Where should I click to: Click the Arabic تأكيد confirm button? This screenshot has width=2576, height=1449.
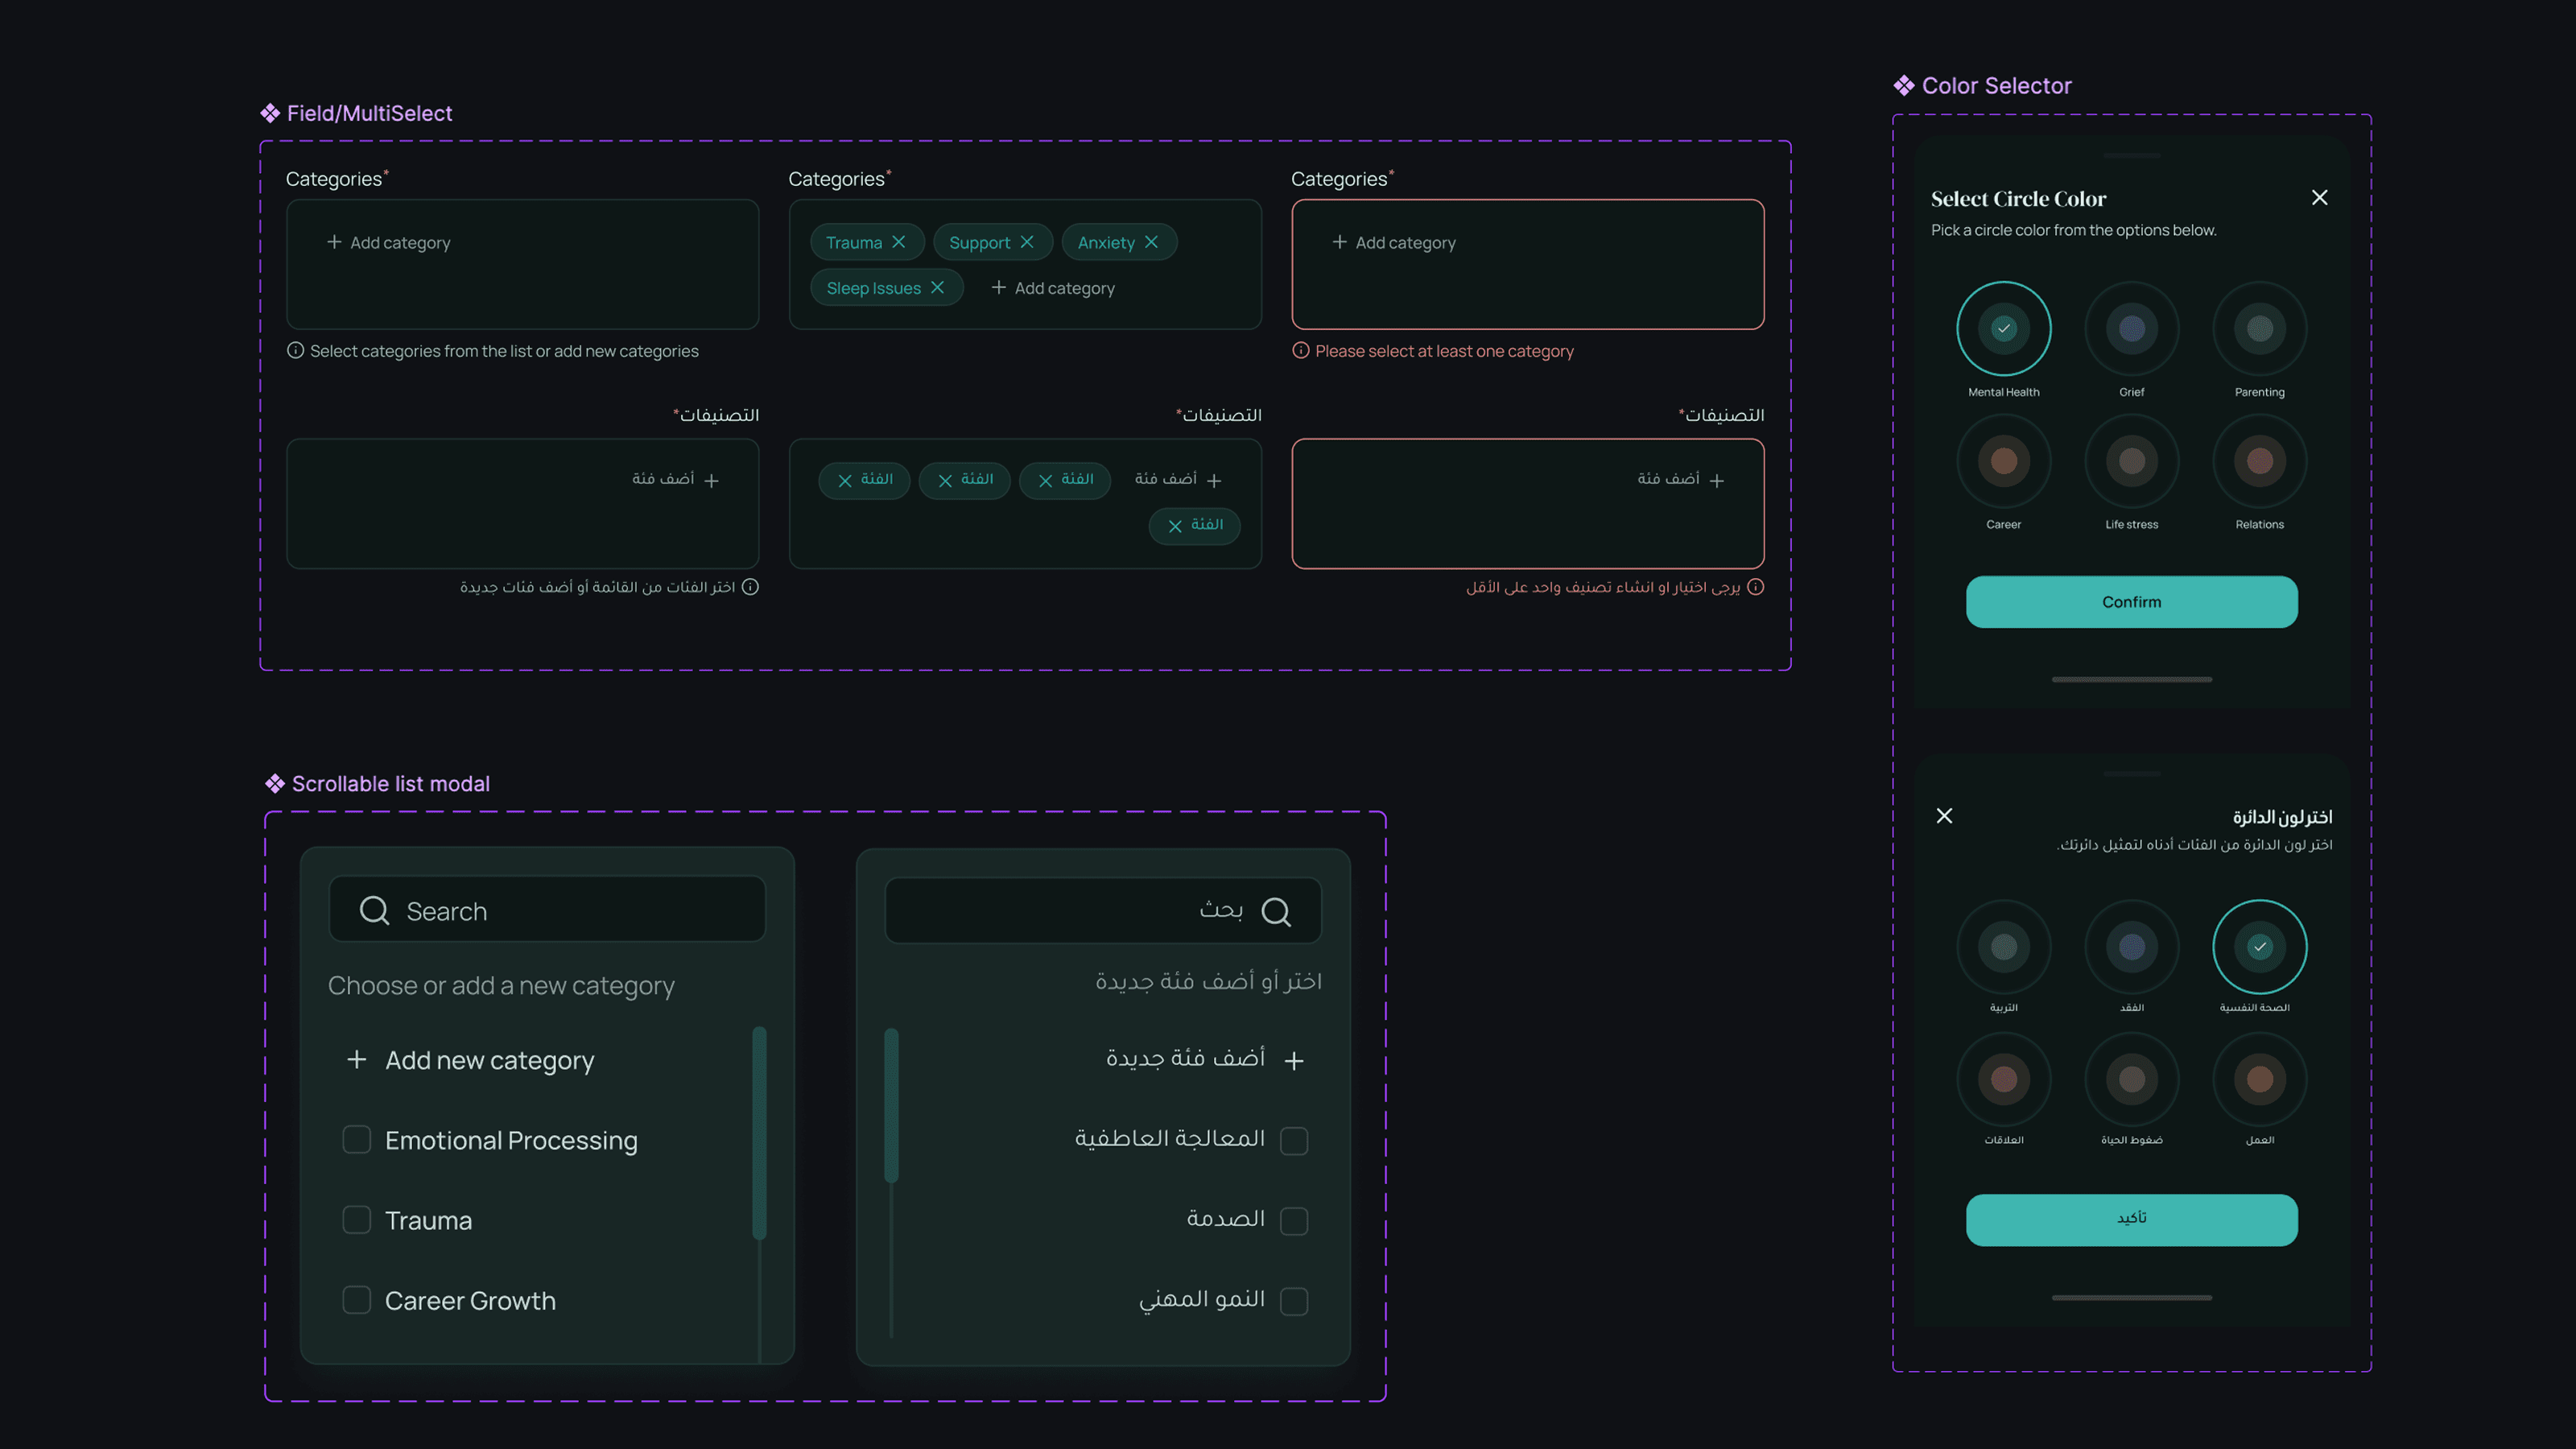[2131, 1219]
